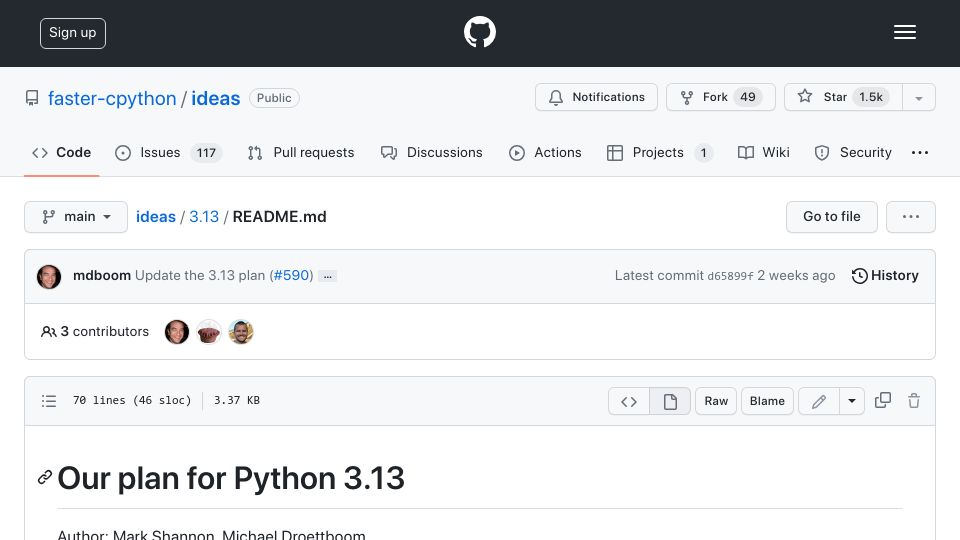Click the '70 lines (46 sloc)' text

coord(132,400)
